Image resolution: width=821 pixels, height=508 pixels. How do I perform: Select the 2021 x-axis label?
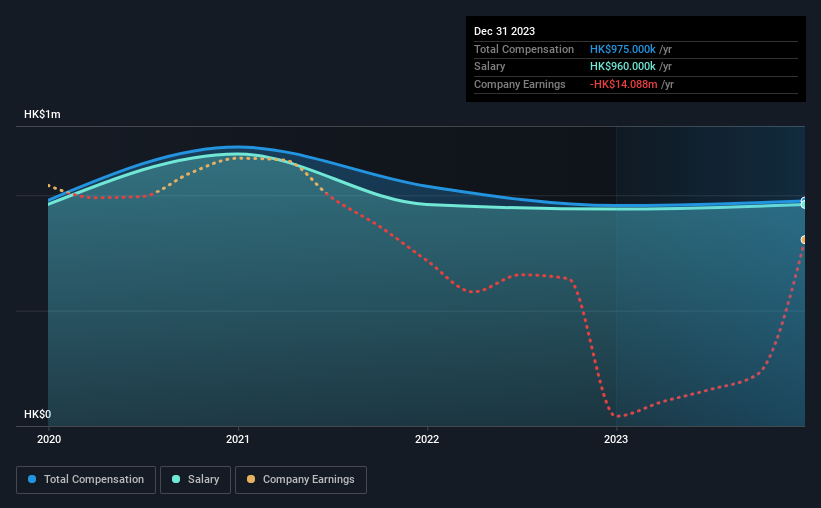point(238,439)
